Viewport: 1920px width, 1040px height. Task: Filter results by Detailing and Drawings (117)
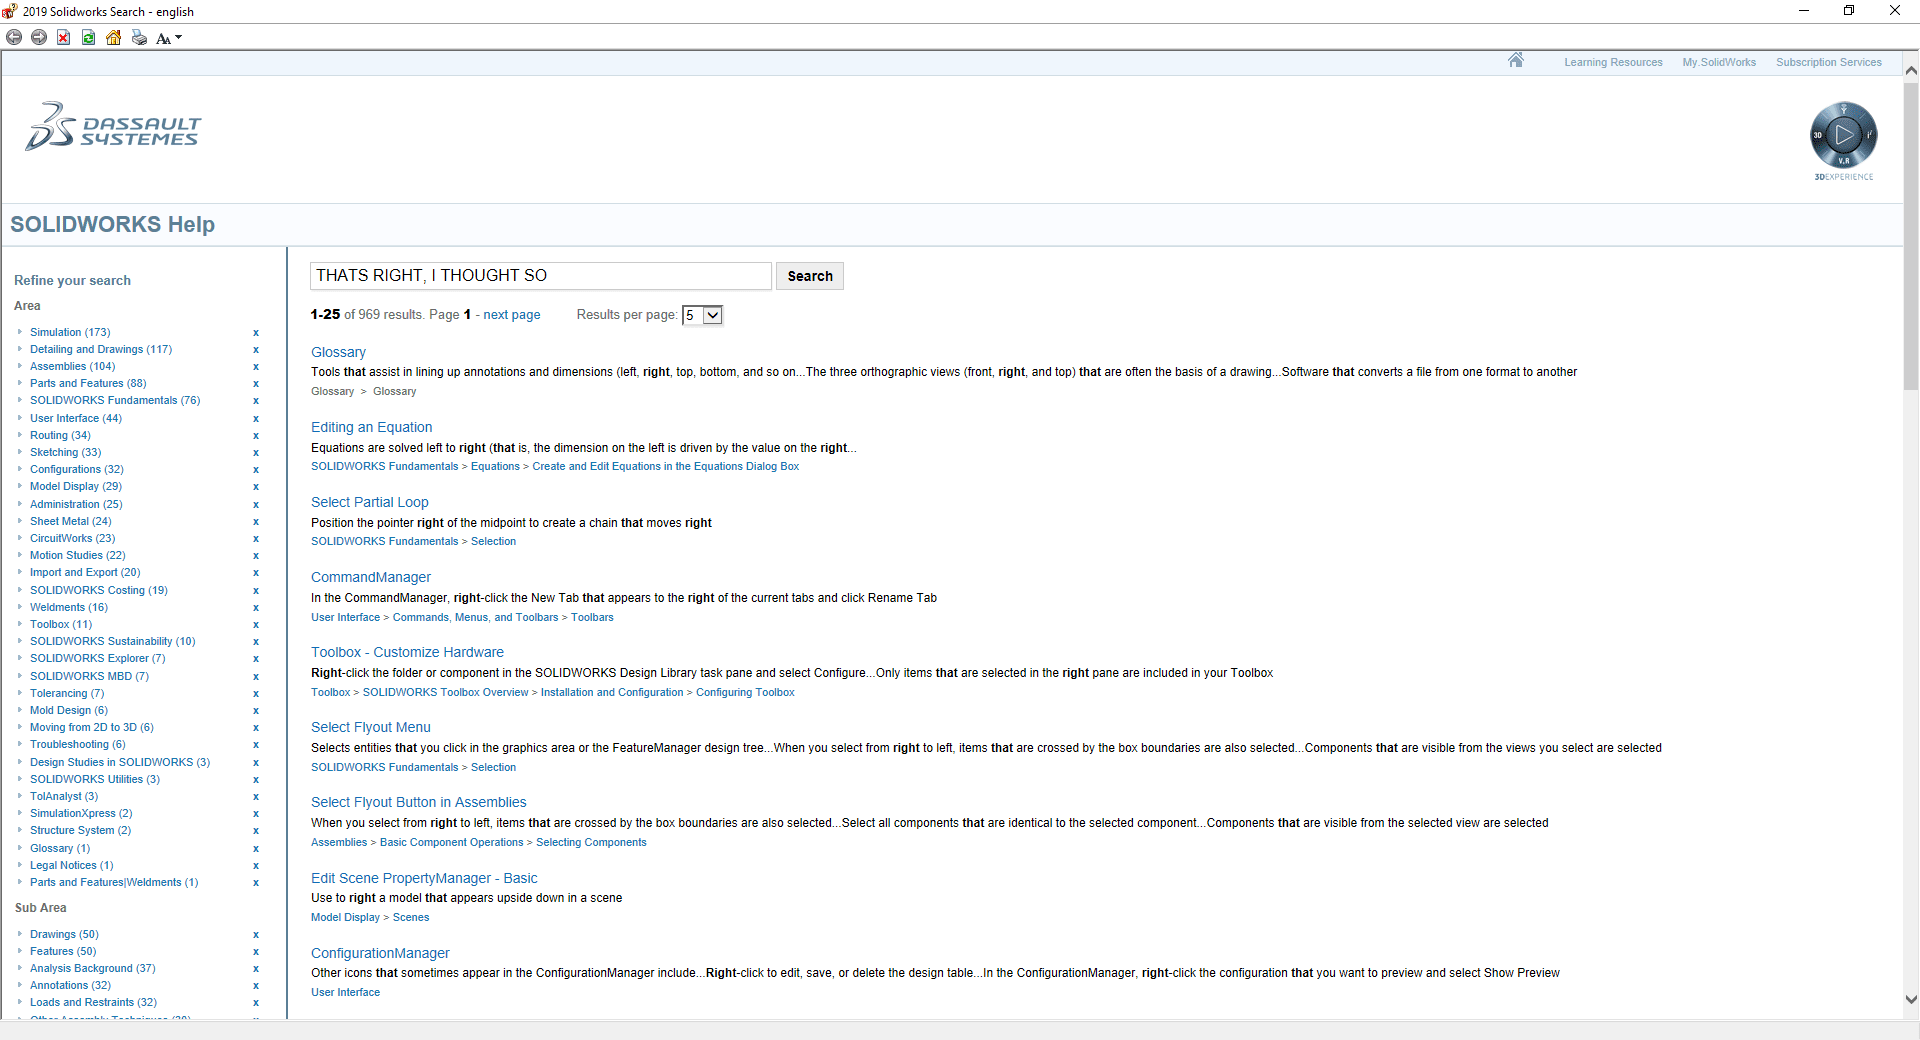click(101, 349)
